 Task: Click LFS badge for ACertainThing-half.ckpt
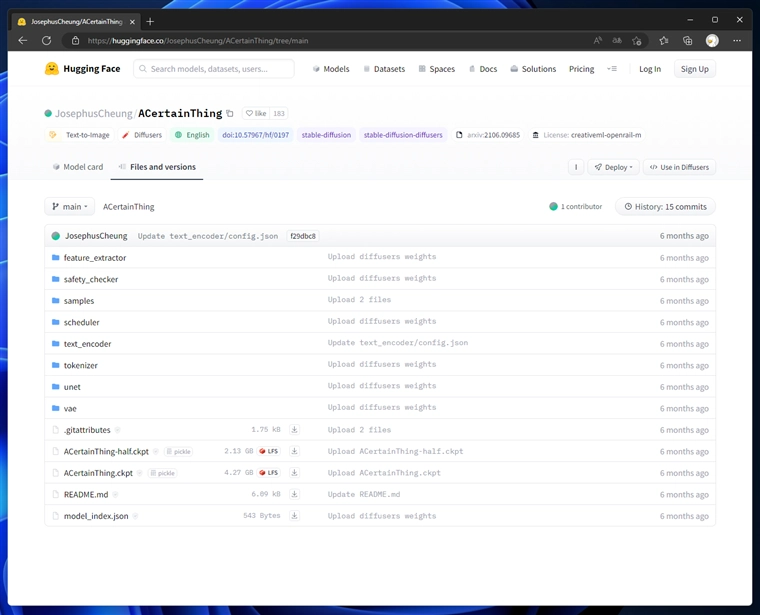[x=269, y=451]
